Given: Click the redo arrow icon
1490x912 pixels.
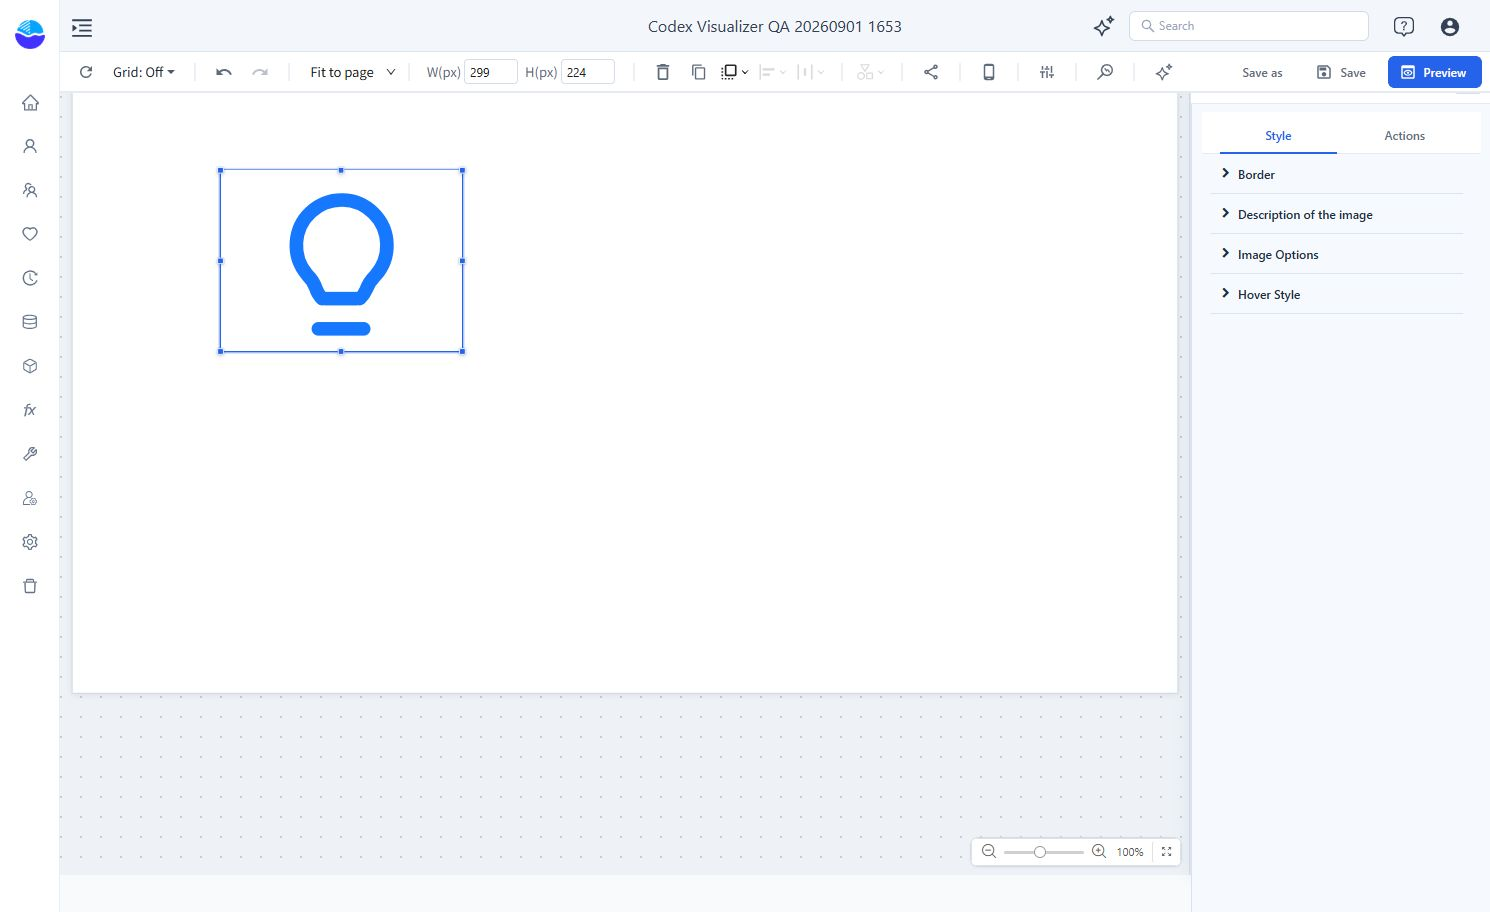Looking at the screenshot, I should pyautogui.click(x=260, y=72).
